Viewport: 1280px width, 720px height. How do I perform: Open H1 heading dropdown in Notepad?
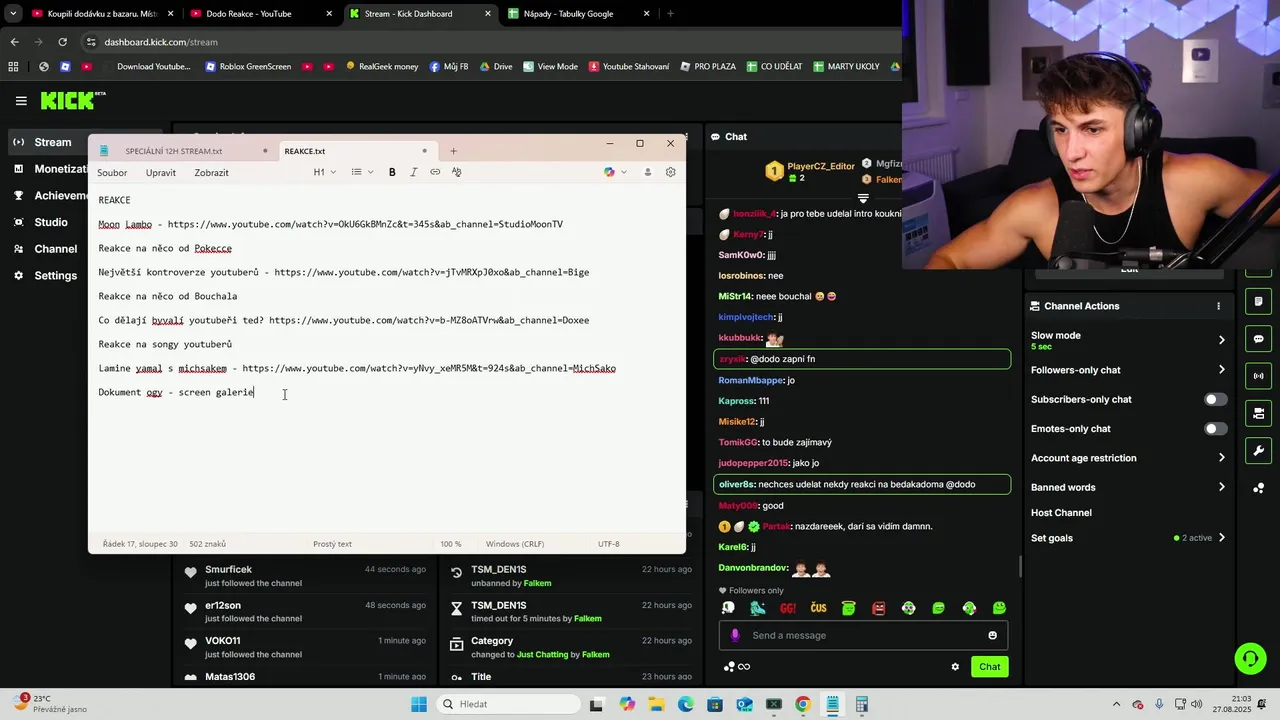tap(324, 172)
